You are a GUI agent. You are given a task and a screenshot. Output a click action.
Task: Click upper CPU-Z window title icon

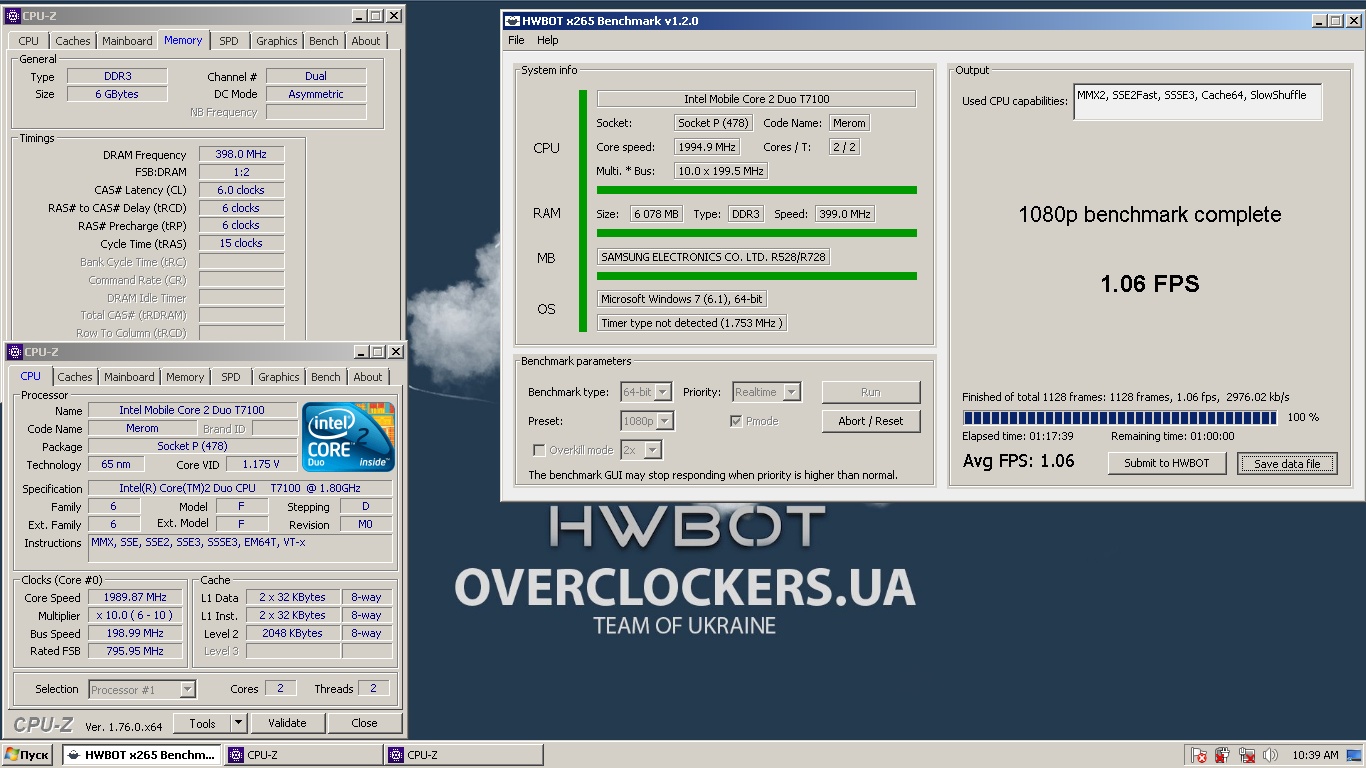[13, 15]
